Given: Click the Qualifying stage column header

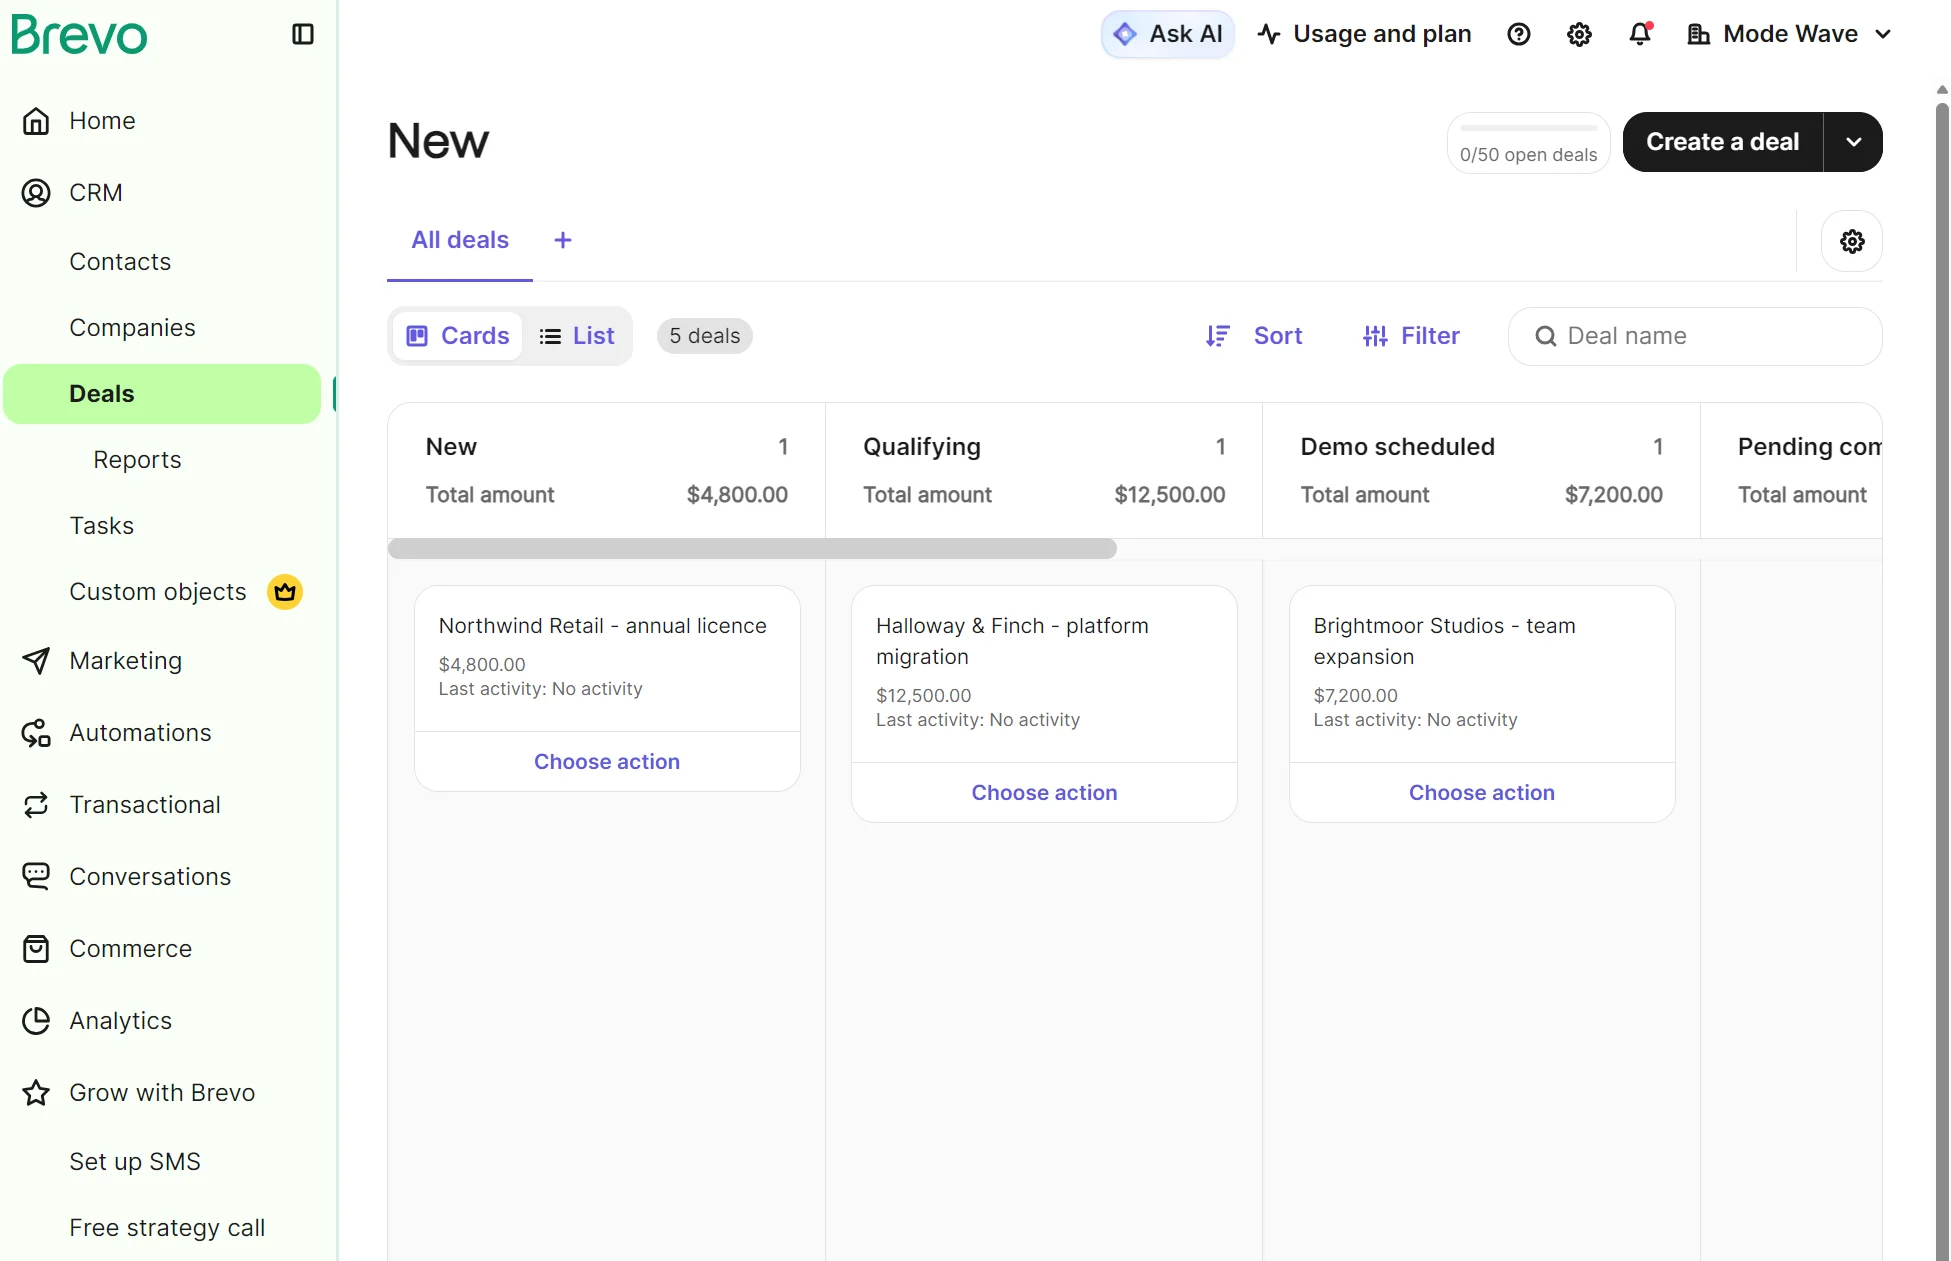Looking at the screenshot, I should [1044, 471].
